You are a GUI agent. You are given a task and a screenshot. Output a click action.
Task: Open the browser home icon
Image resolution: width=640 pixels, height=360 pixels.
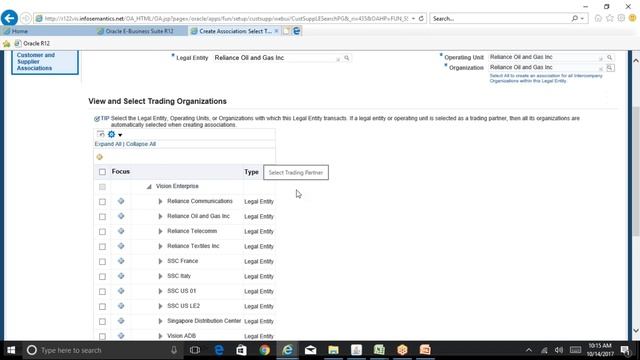pos(598,18)
